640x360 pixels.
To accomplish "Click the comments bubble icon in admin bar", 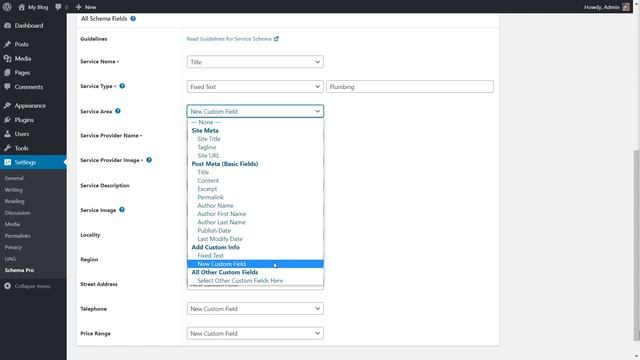I will point(58,7).
